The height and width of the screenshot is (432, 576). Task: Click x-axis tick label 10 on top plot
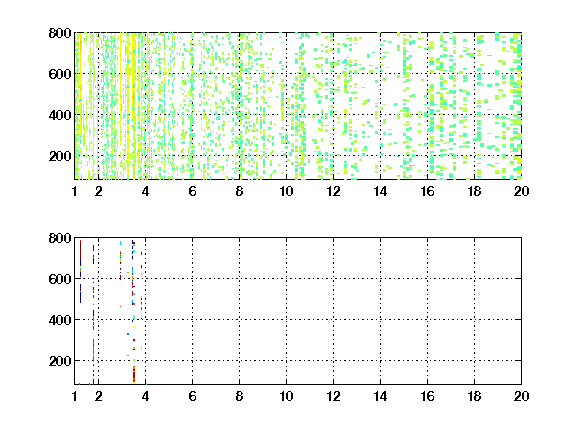[x=286, y=191]
